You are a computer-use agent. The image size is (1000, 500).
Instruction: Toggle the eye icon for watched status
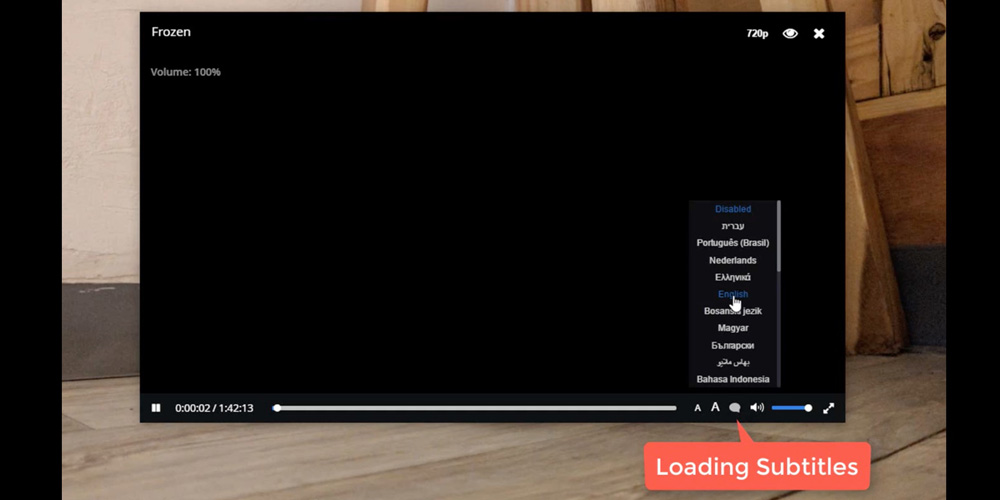tap(790, 34)
